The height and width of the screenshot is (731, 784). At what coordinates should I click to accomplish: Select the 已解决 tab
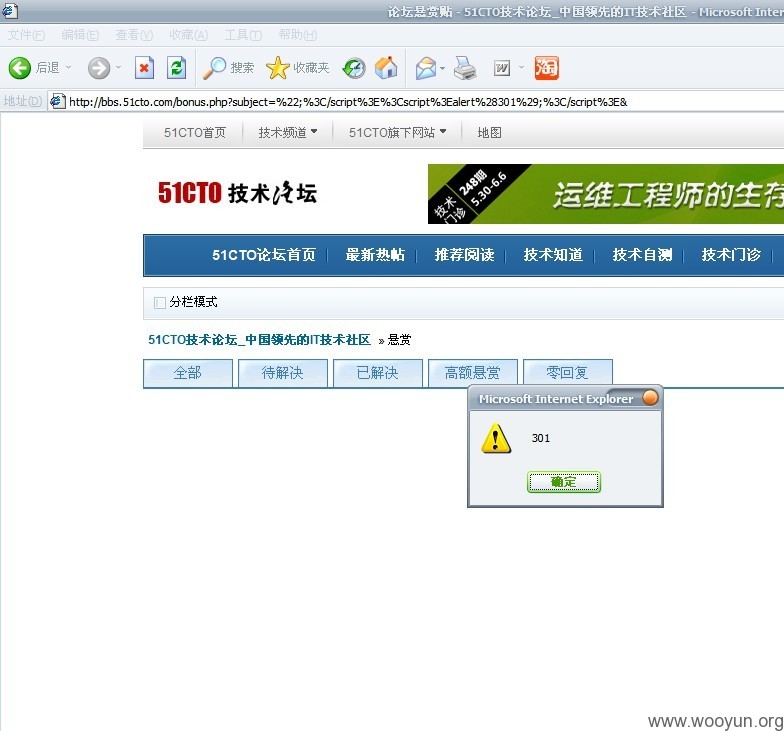pos(378,373)
